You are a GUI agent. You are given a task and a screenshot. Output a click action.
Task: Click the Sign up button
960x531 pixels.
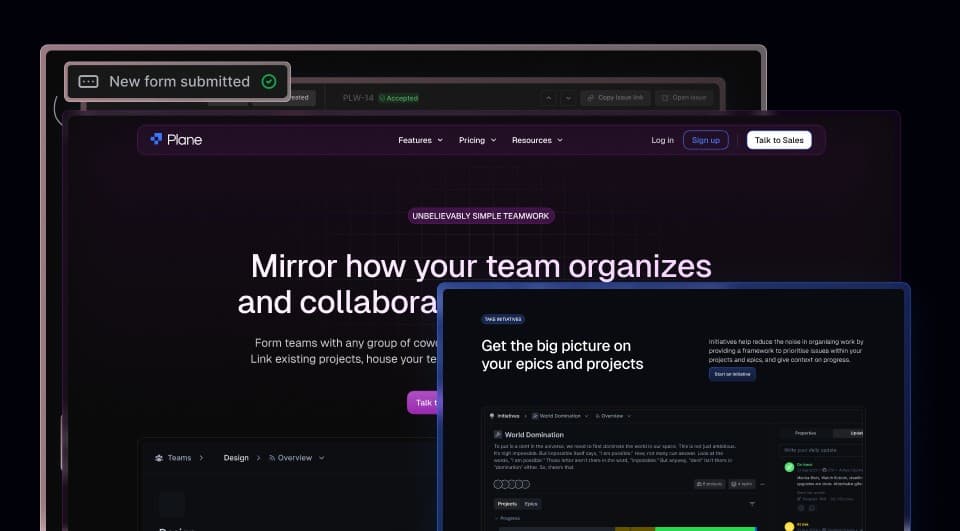coord(706,140)
